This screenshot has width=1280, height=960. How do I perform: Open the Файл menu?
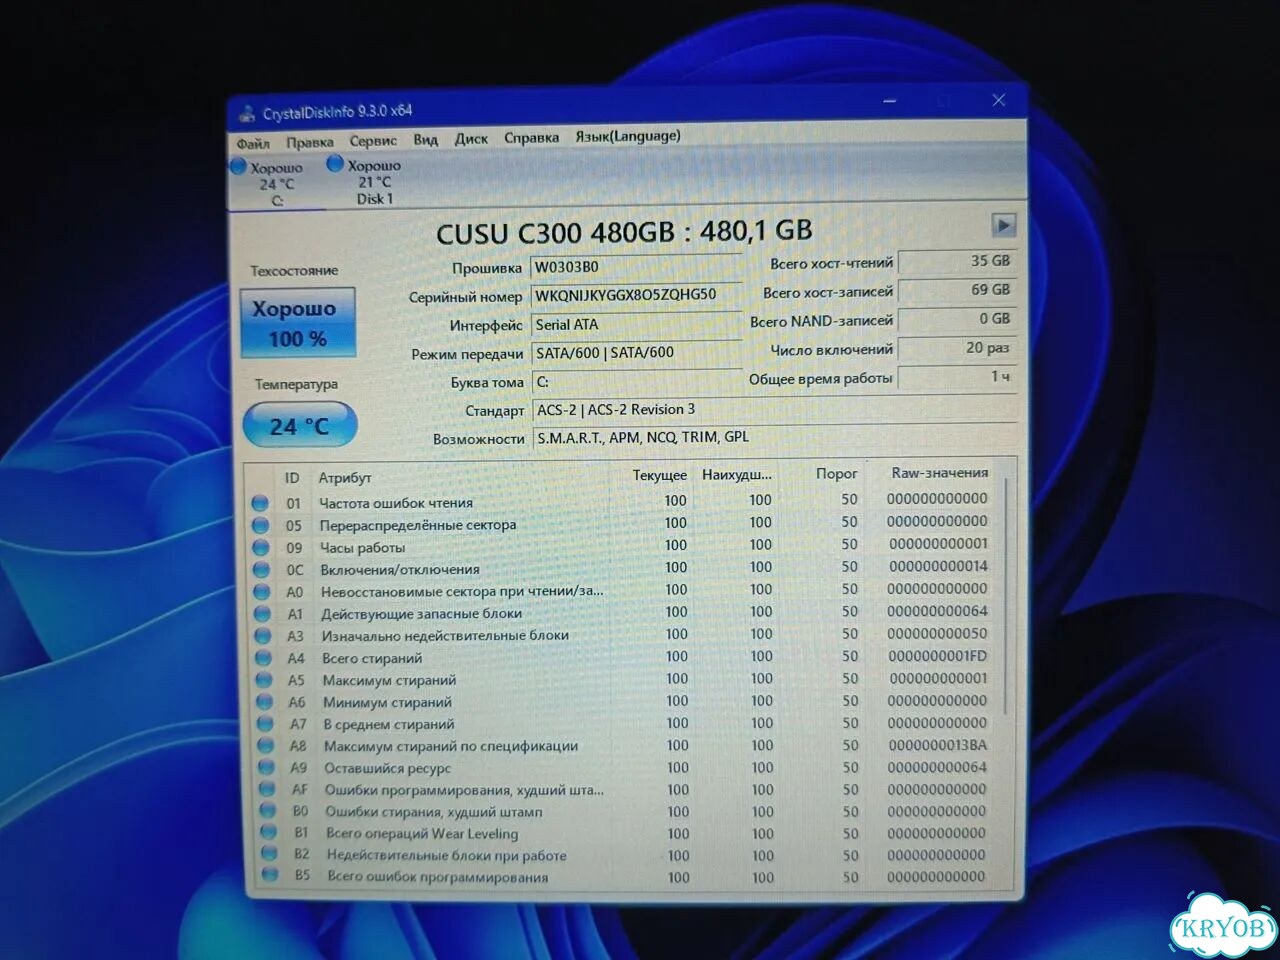[253, 143]
